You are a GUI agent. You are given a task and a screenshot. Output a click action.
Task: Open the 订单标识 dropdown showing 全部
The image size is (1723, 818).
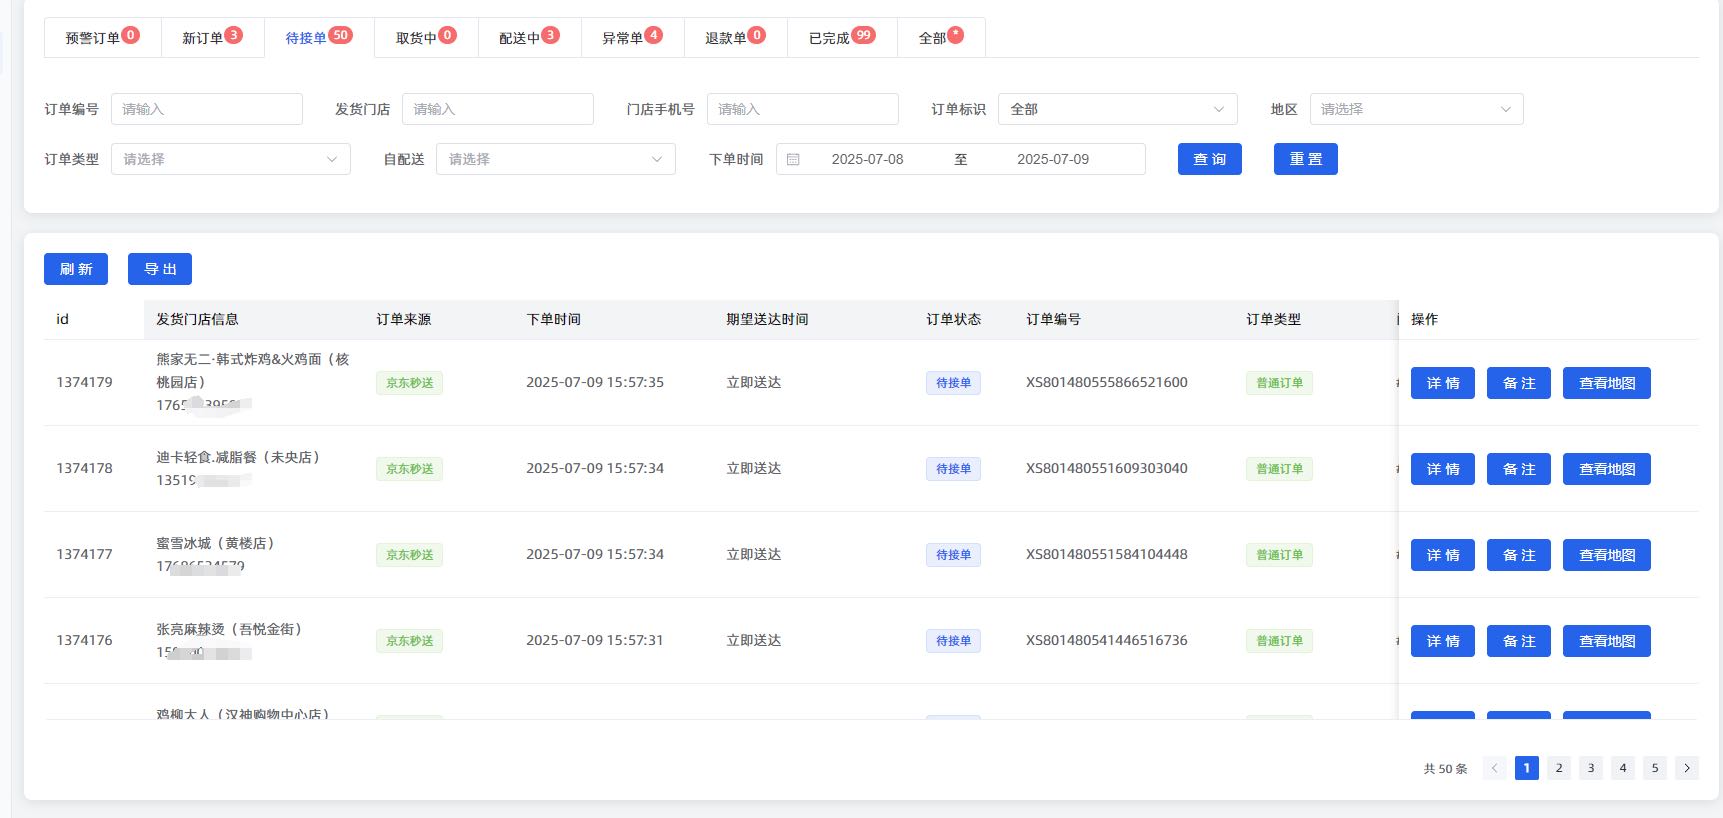pyautogui.click(x=1118, y=109)
